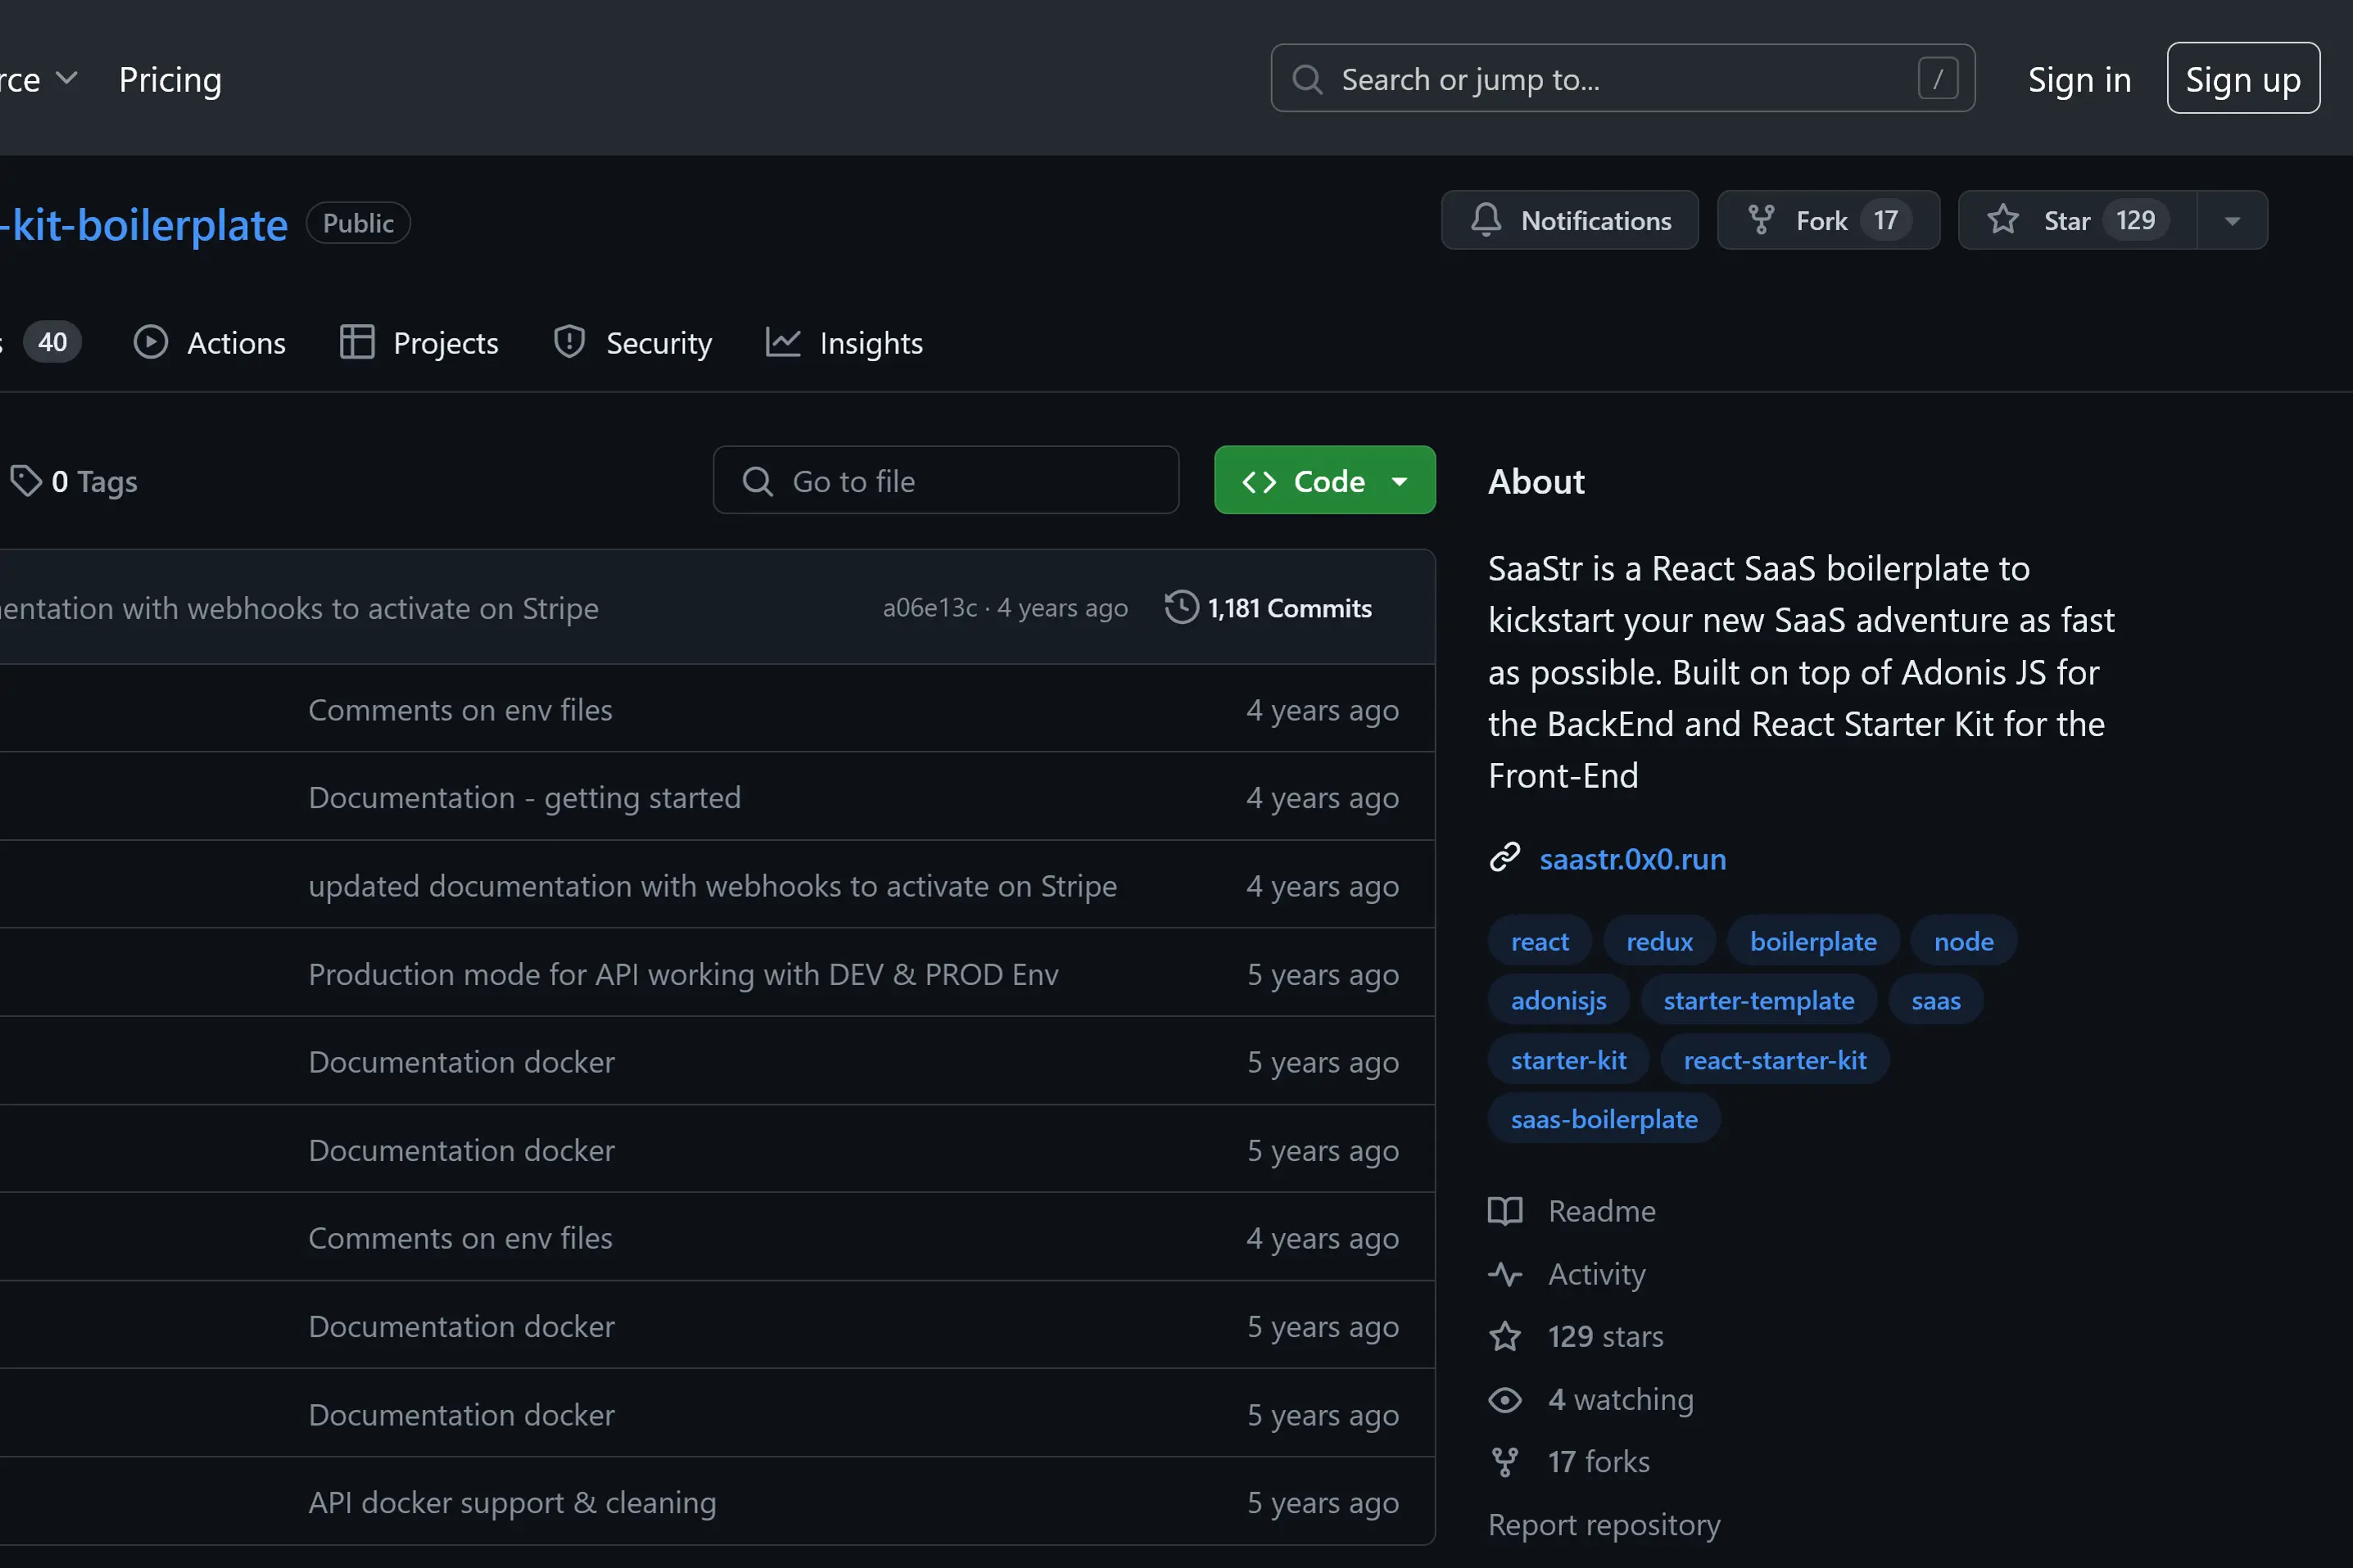This screenshot has height=1568, width=2353.
Task: Expand the partially visible header menu chevron
Action: (66, 78)
